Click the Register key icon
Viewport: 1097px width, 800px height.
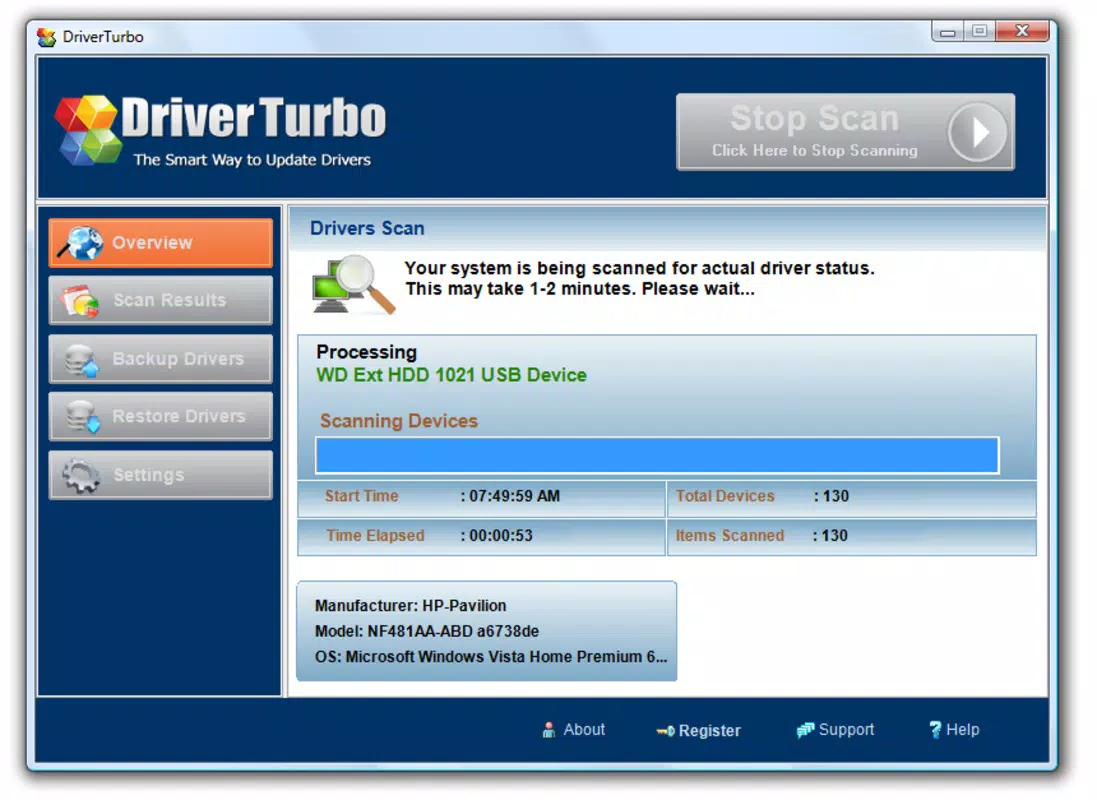665,731
